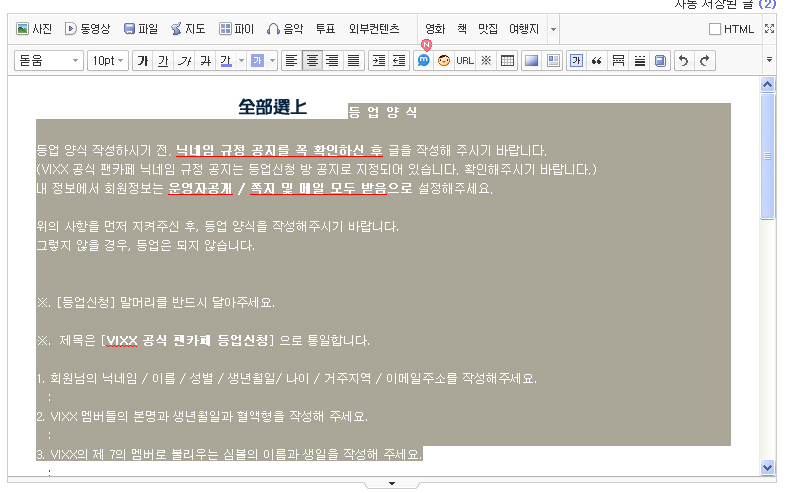This screenshot has height=493, width=790.
Task: Select the 여행지 content tab
Action: [x=524, y=29]
